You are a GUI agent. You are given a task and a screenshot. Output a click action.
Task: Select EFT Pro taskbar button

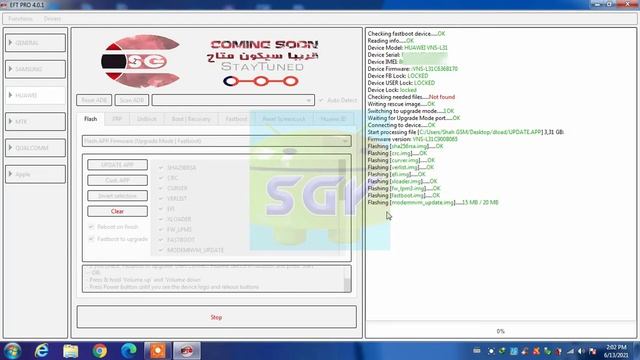[187, 351]
